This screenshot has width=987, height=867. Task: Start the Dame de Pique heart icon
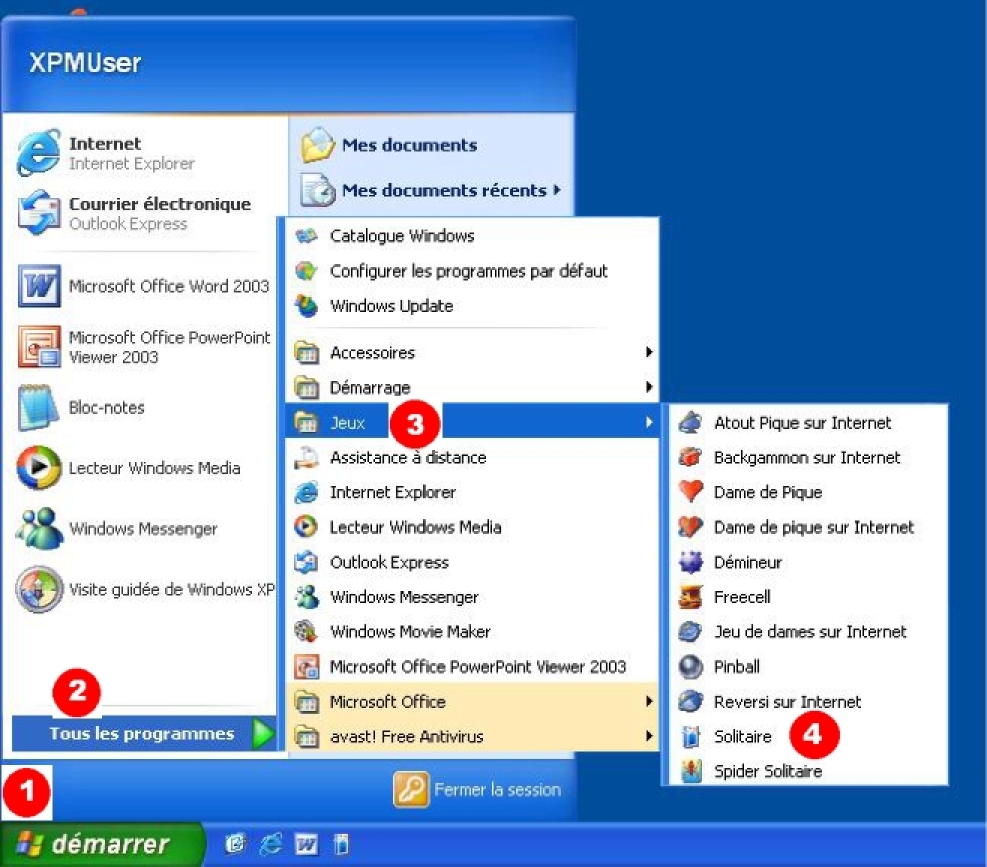click(x=691, y=492)
